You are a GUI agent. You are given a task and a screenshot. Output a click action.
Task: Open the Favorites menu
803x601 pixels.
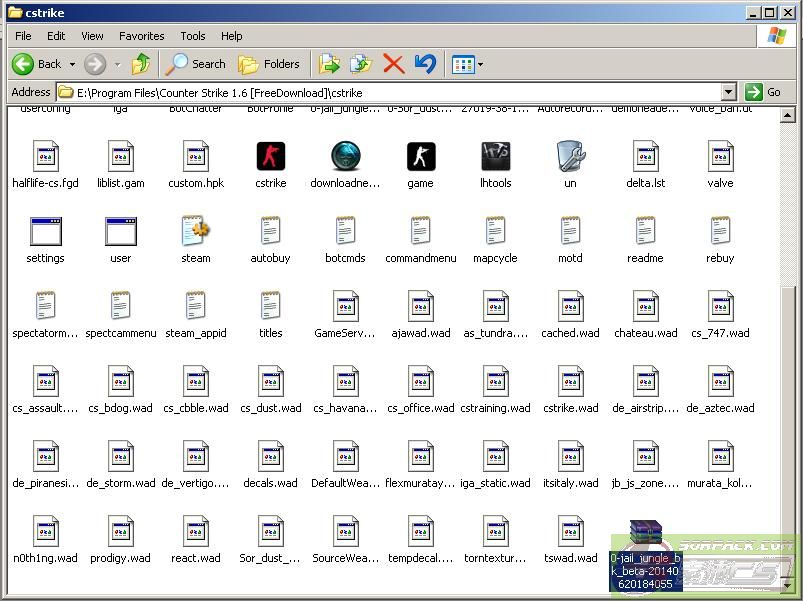pos(142,36)
